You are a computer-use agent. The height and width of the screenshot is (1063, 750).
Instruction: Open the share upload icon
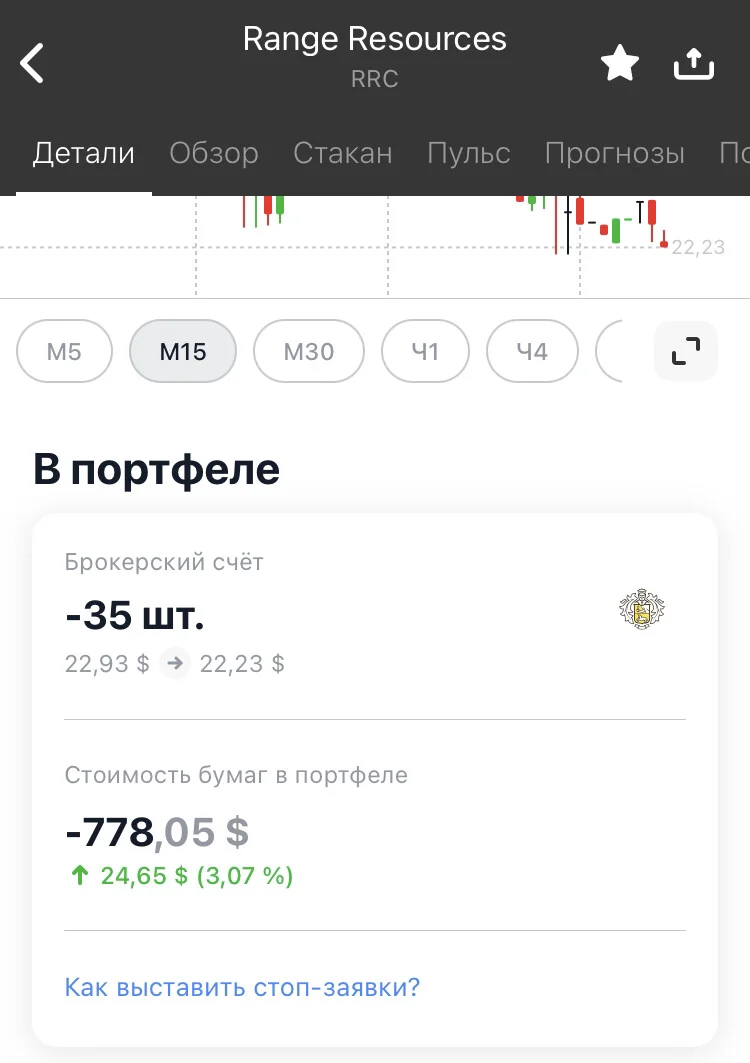tap(694, 64)
